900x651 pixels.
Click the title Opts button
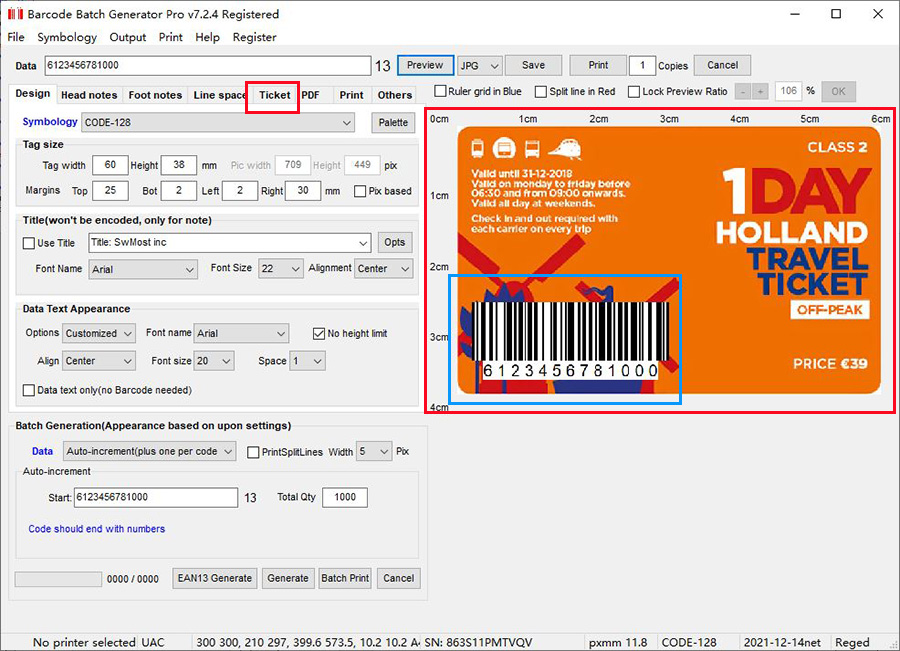tap(395, 243)
